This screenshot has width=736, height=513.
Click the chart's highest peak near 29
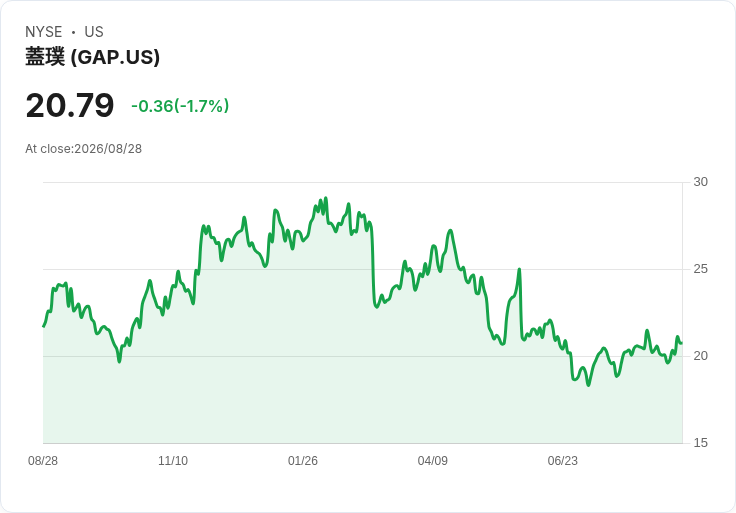click(x=326, y=198)
